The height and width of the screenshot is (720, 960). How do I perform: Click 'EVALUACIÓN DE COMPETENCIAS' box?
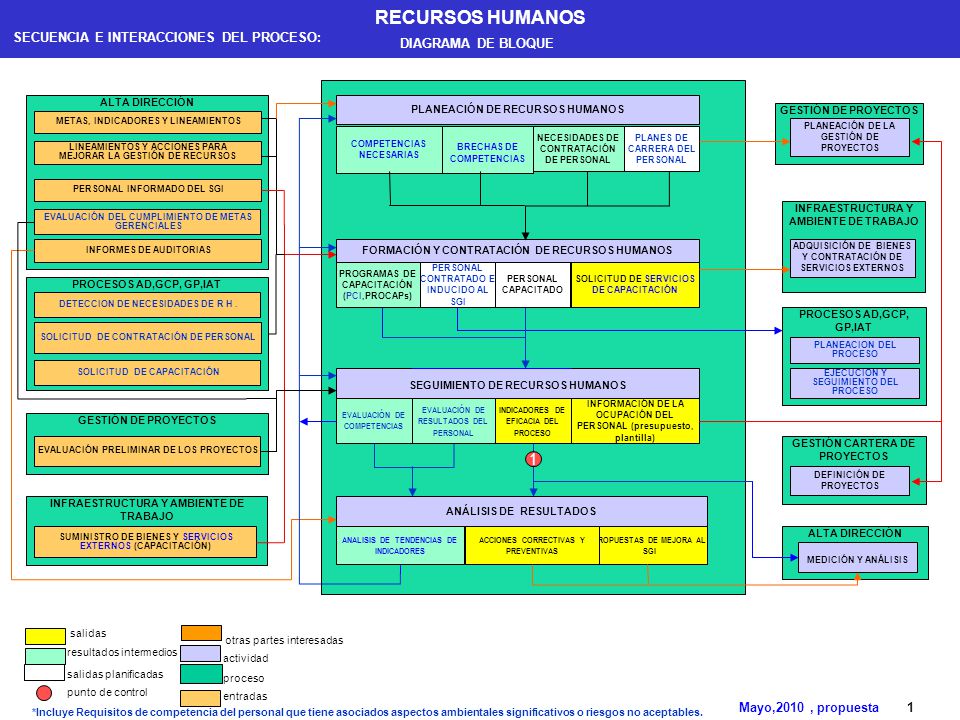373,421
